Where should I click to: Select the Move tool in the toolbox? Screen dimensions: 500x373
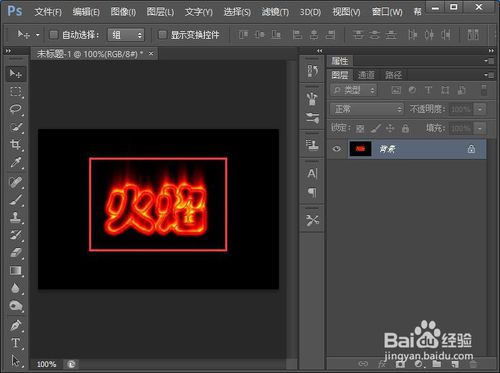(x=15, y=73)
